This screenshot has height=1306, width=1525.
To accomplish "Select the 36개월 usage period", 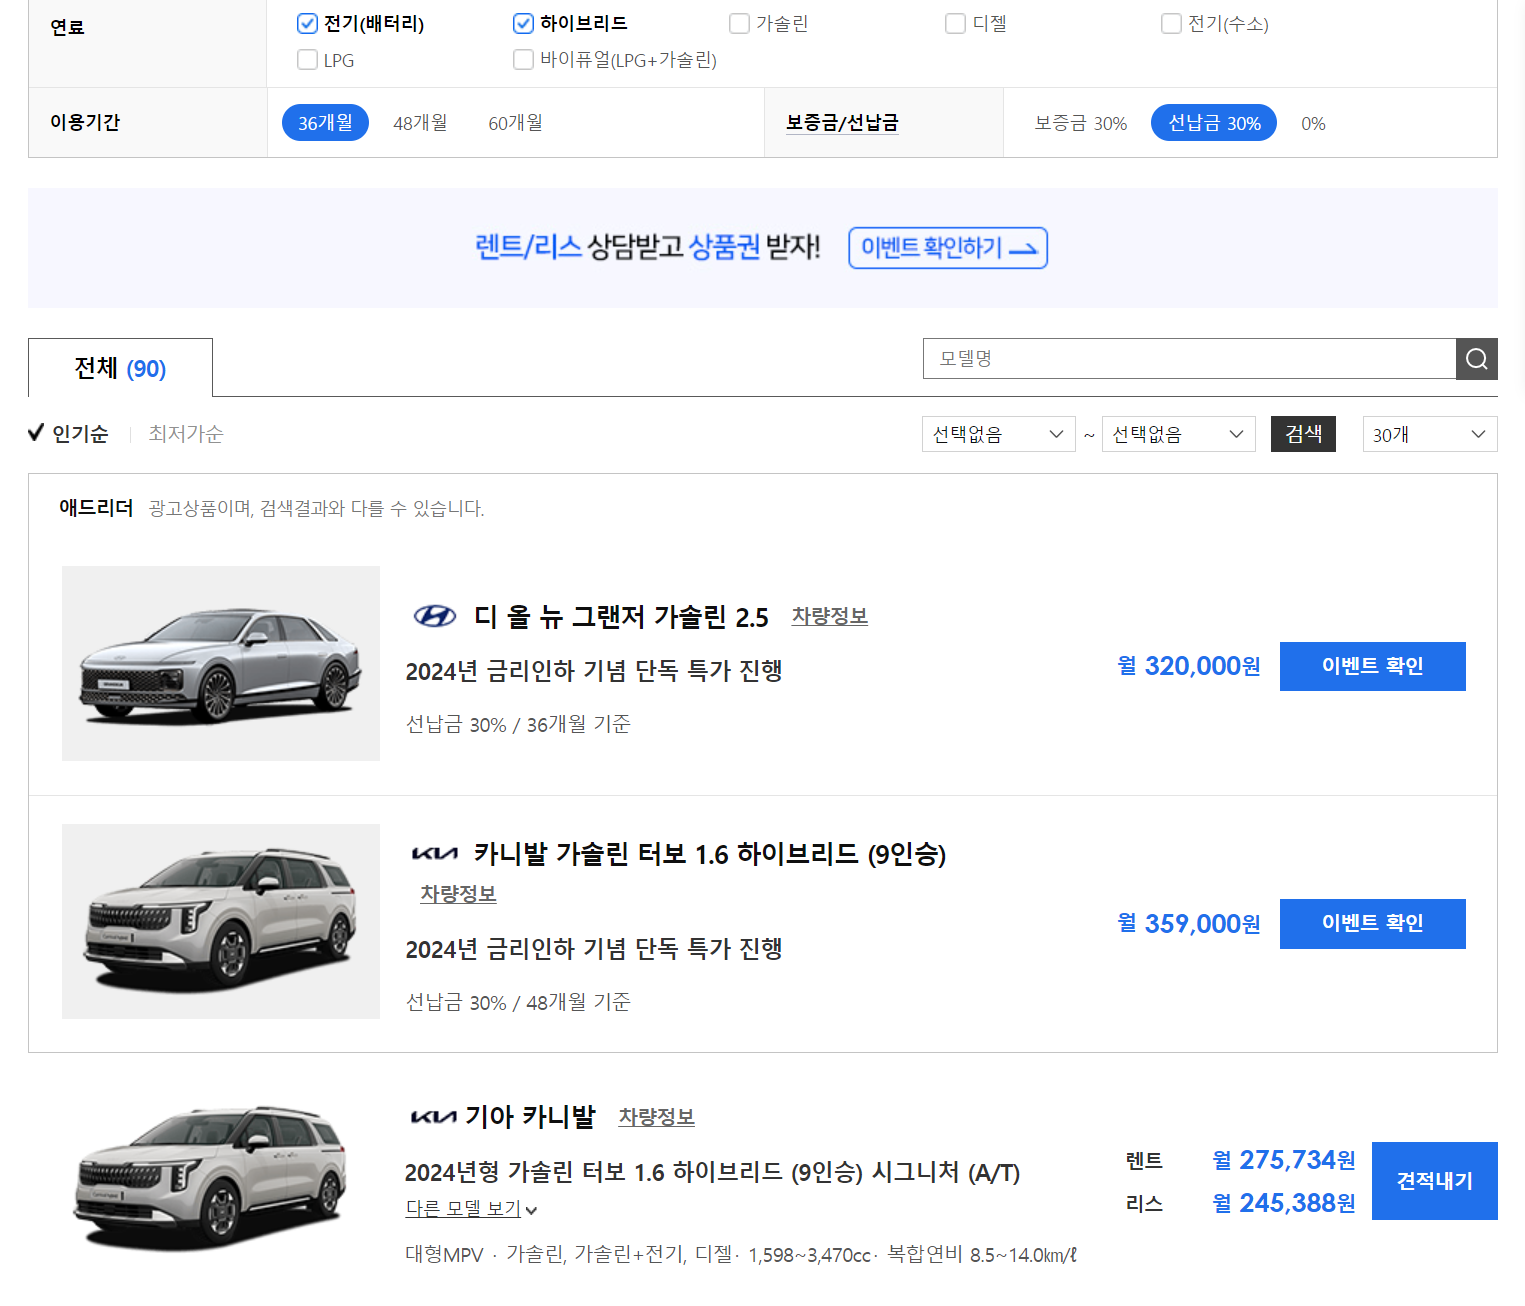I will [325, 123].
